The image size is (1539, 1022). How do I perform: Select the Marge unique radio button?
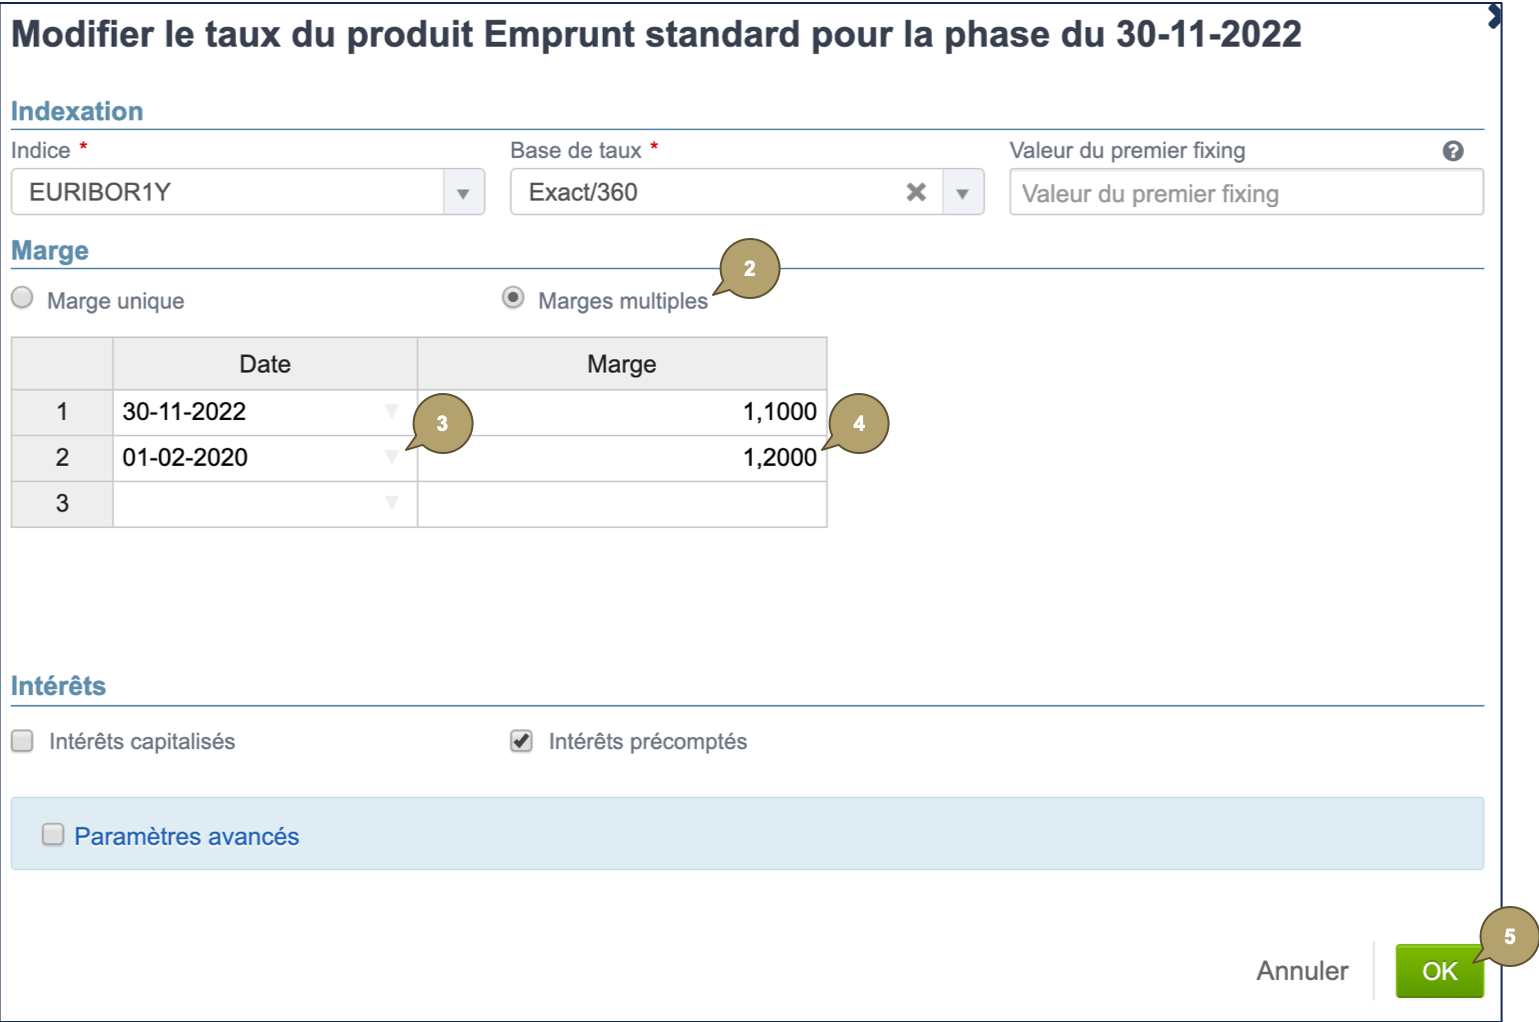(x=22, y=298)
